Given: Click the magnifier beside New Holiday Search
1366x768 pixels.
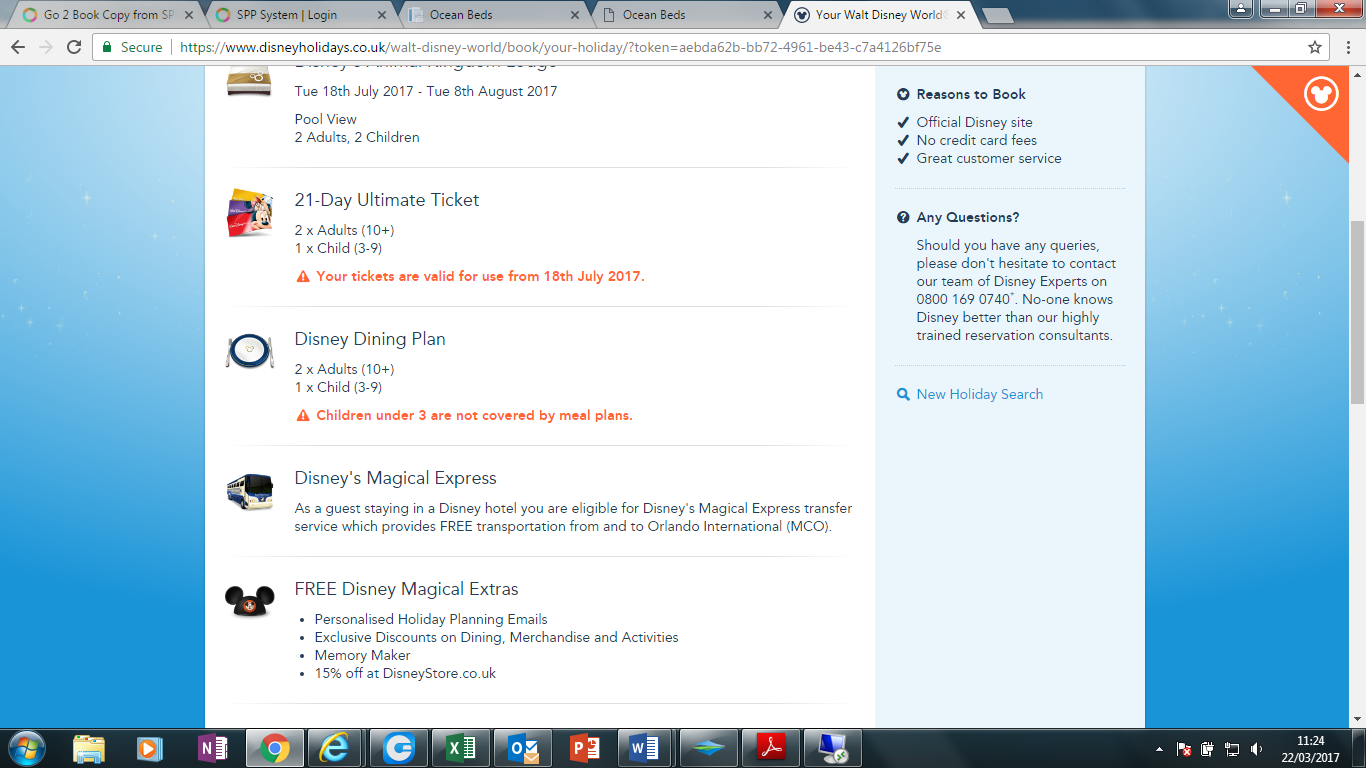Looking at the screenshot, I should (x=904, y=394).
